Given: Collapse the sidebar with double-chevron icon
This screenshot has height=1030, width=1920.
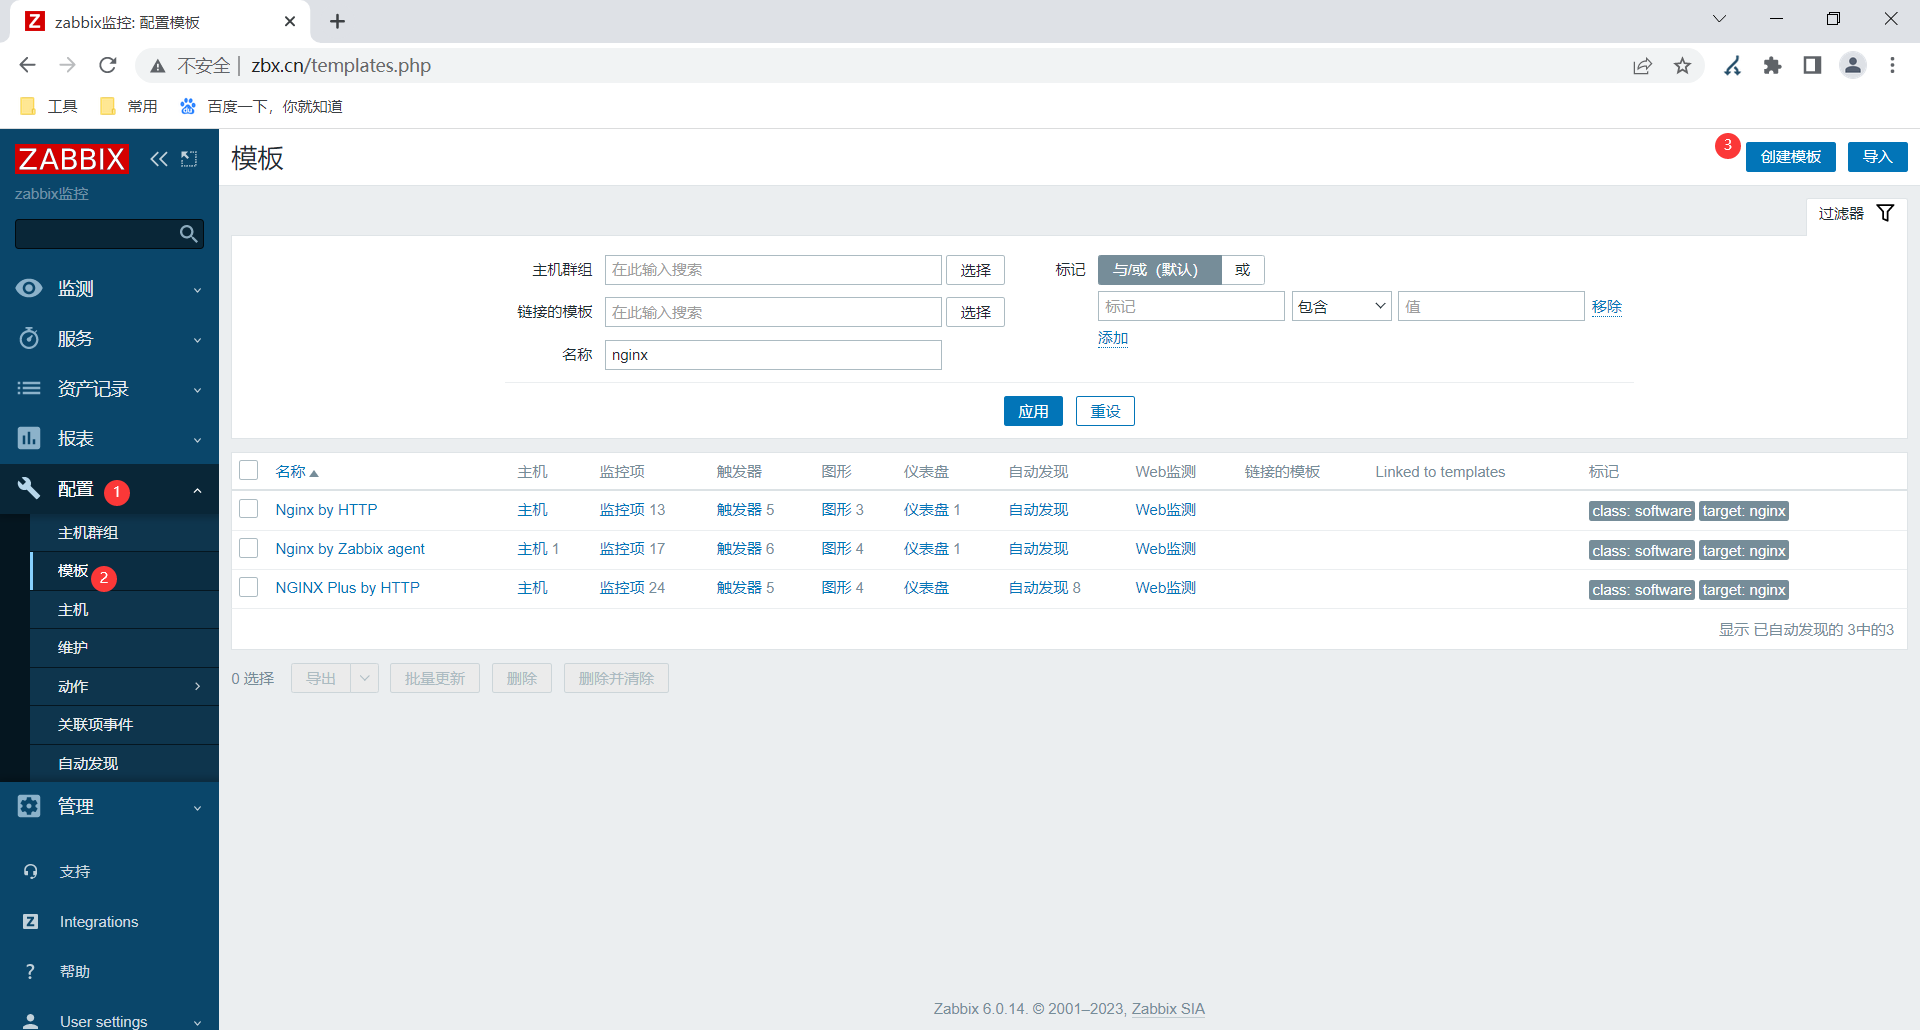Looking at the screenshot, I should (x=159, y=159).
